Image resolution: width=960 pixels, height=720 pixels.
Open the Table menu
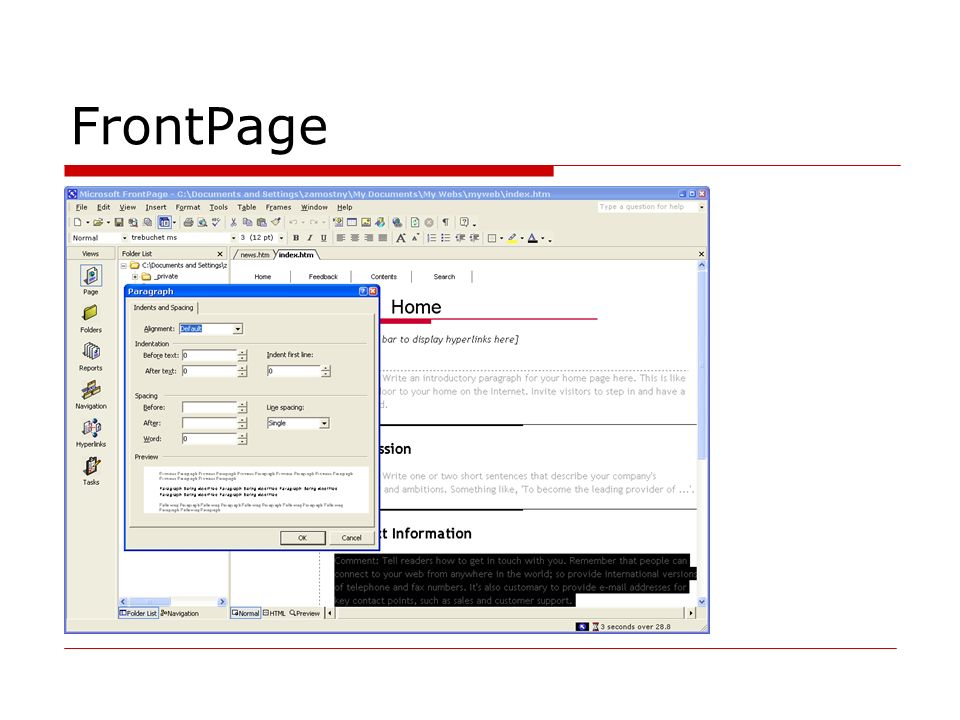coord(247,208)
